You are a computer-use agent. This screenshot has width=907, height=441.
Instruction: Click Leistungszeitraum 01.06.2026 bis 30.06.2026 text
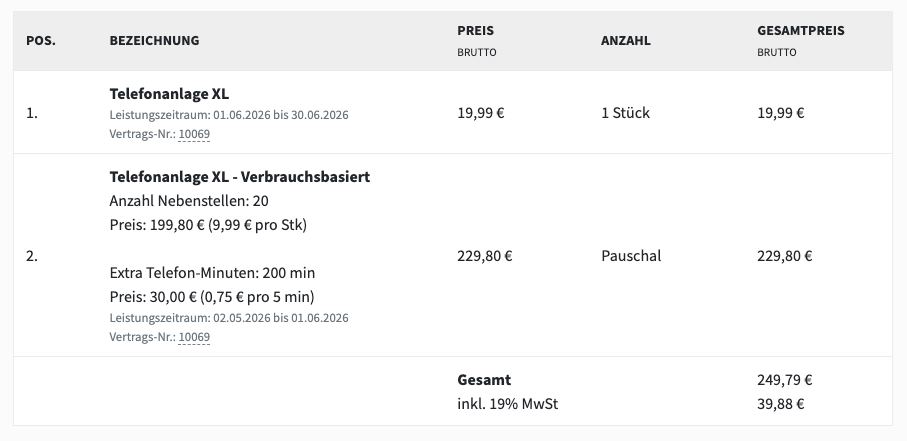tap(229, 115)
